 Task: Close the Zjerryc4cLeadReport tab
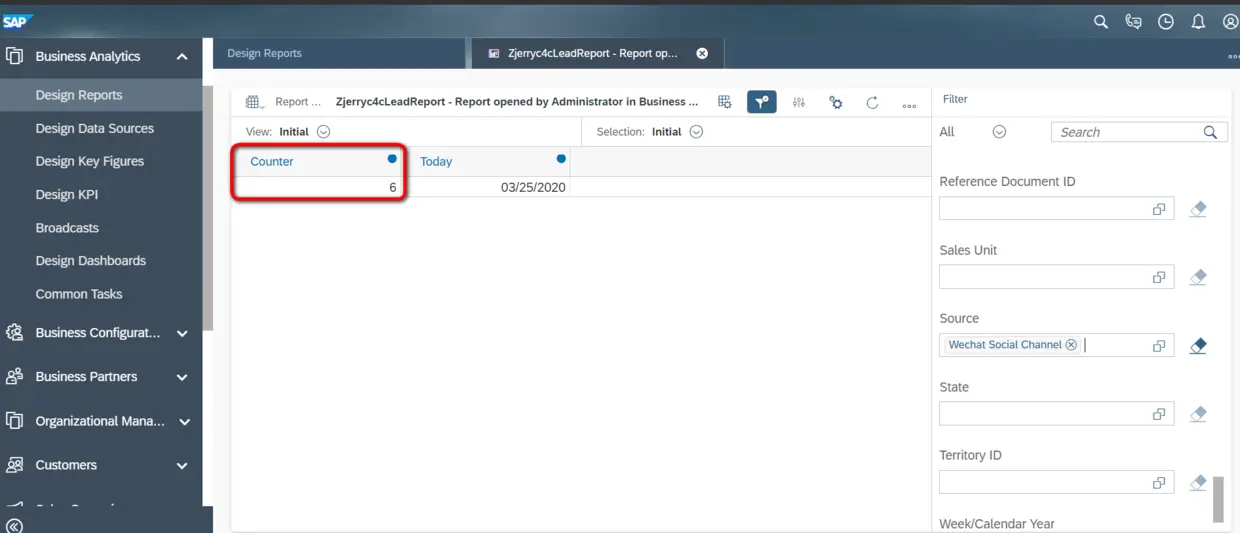(x=702, y=53)
